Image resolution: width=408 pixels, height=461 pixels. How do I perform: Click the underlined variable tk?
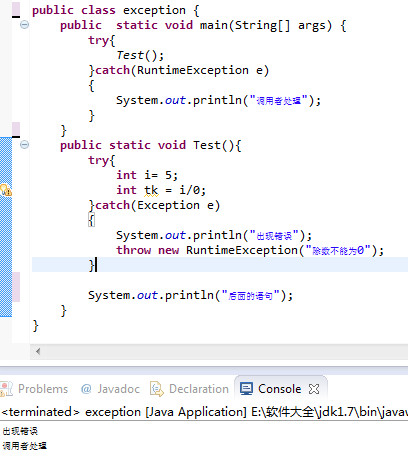[151, 190]
